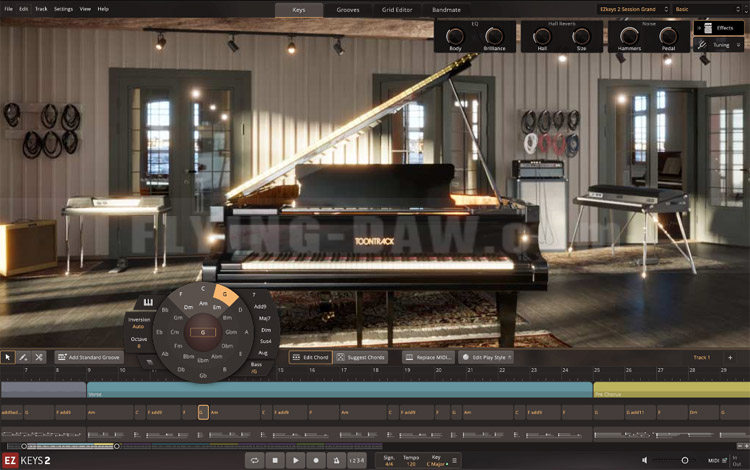Toggle the Sus4 chord modifier

click(x=265, y=341)
